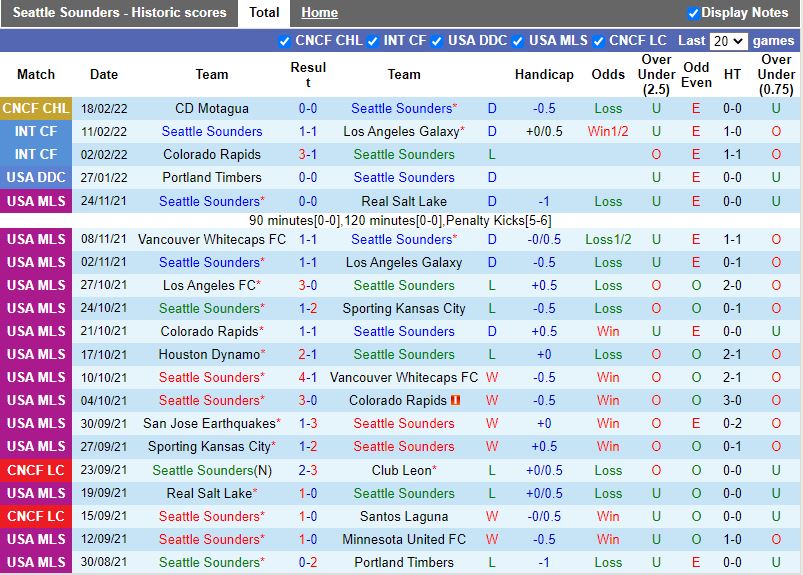Click the Over Under (2.5) column header
Viewport: 803px width, 575px height.
point(656,75)
